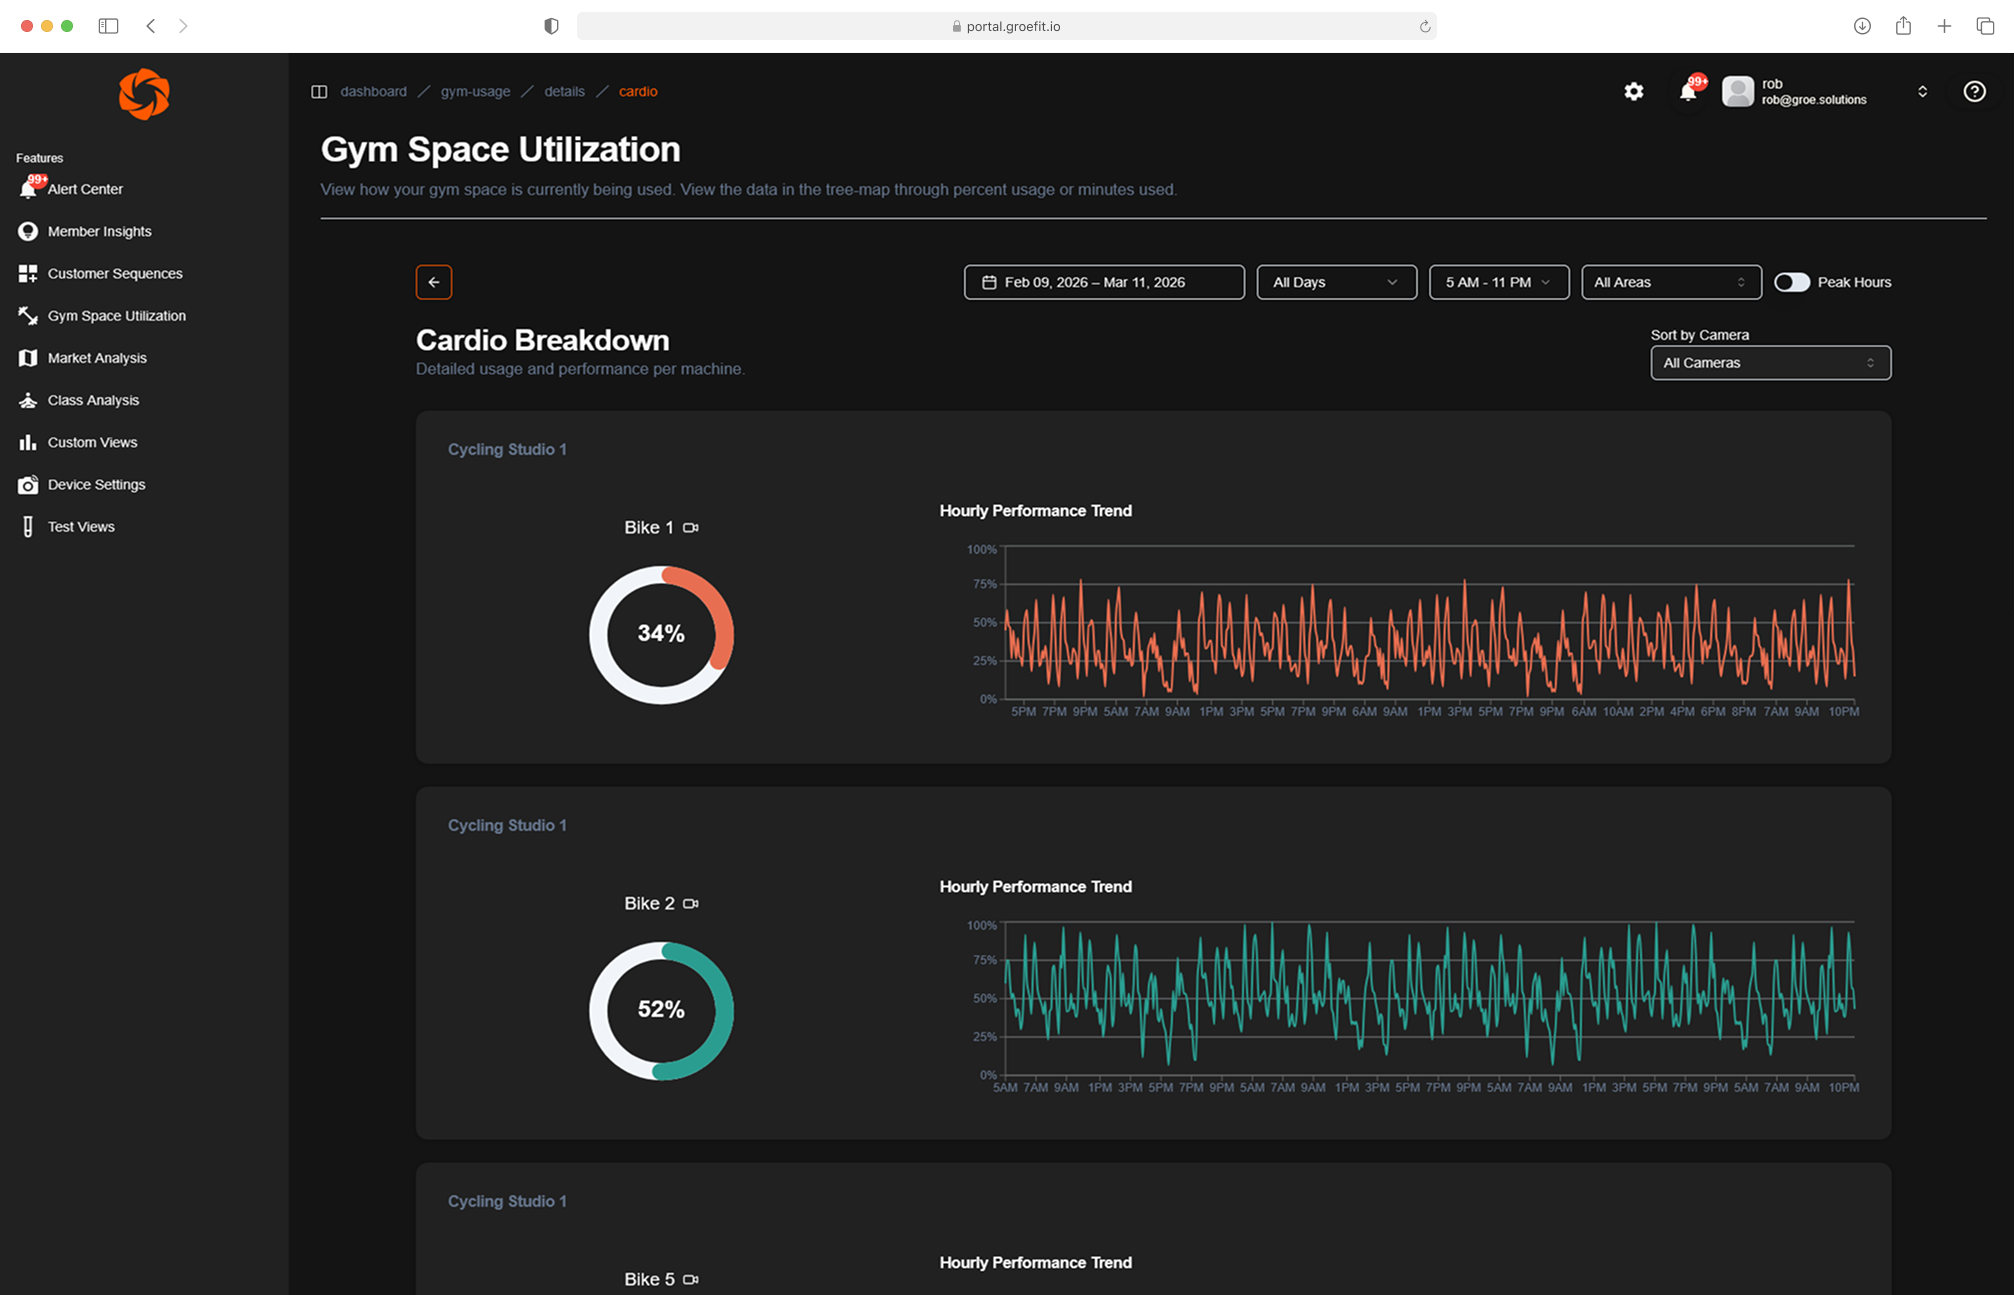Screen dimensions: 2014x1295
Task: Open notifications bell in header
Action: pos(1688,91)
